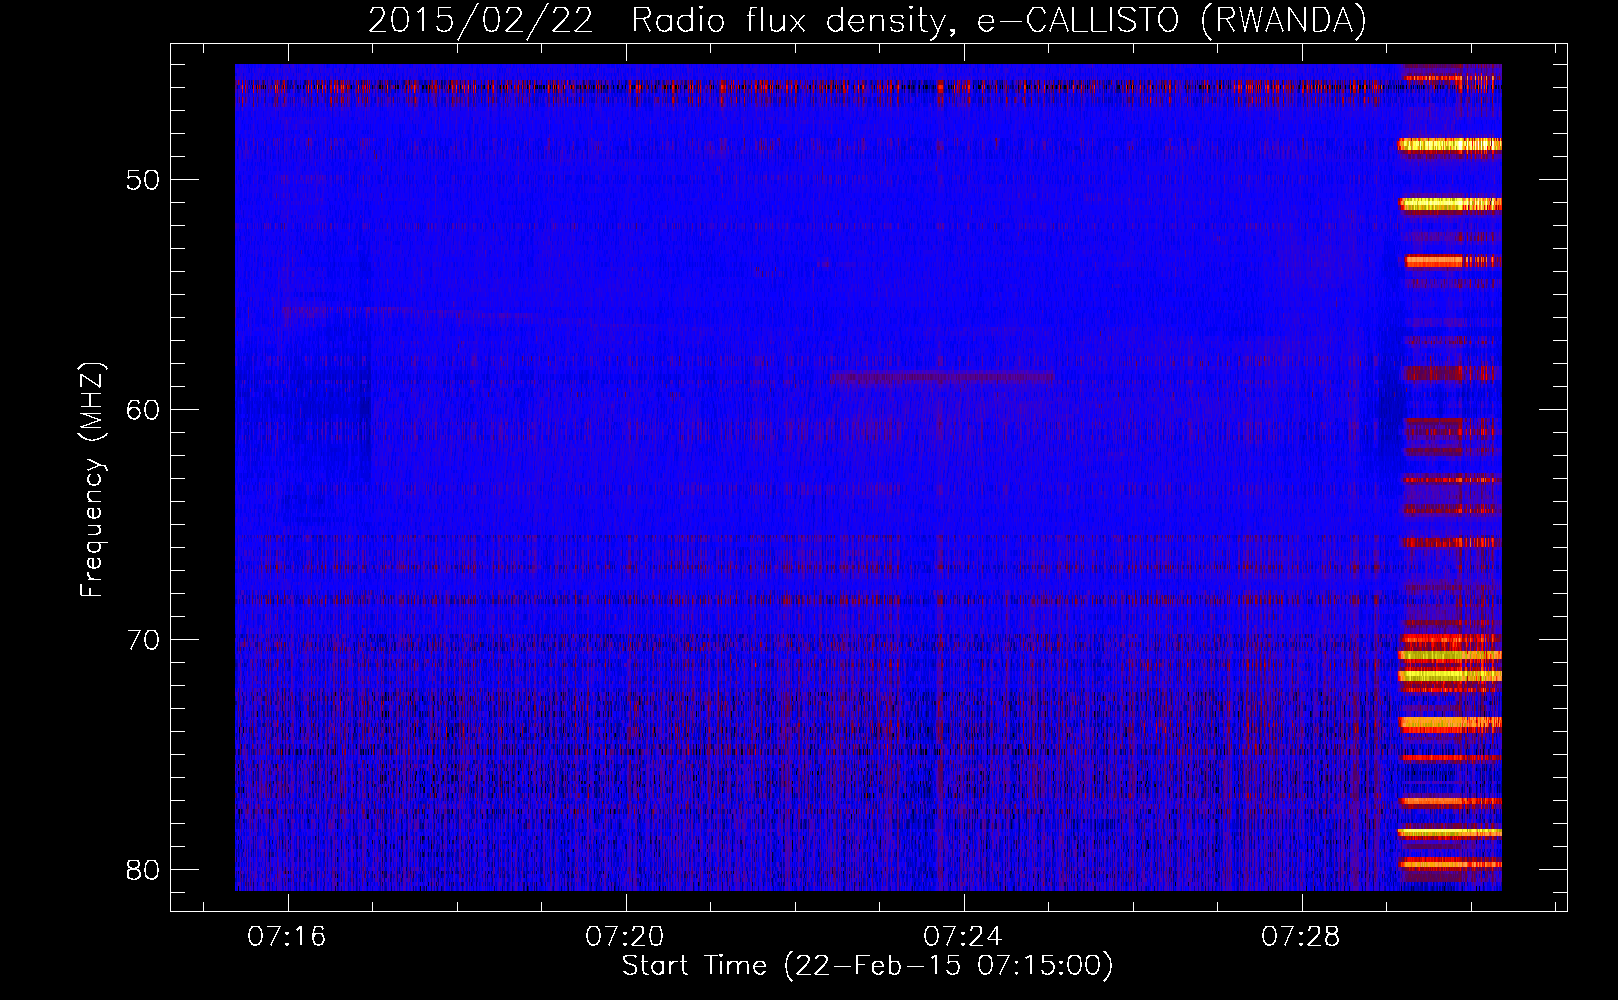This screenshot has height=1000, width=1618.
Task: Click the "Frequency (MHZ)" y-axis label
Action: tap(92, 480)
